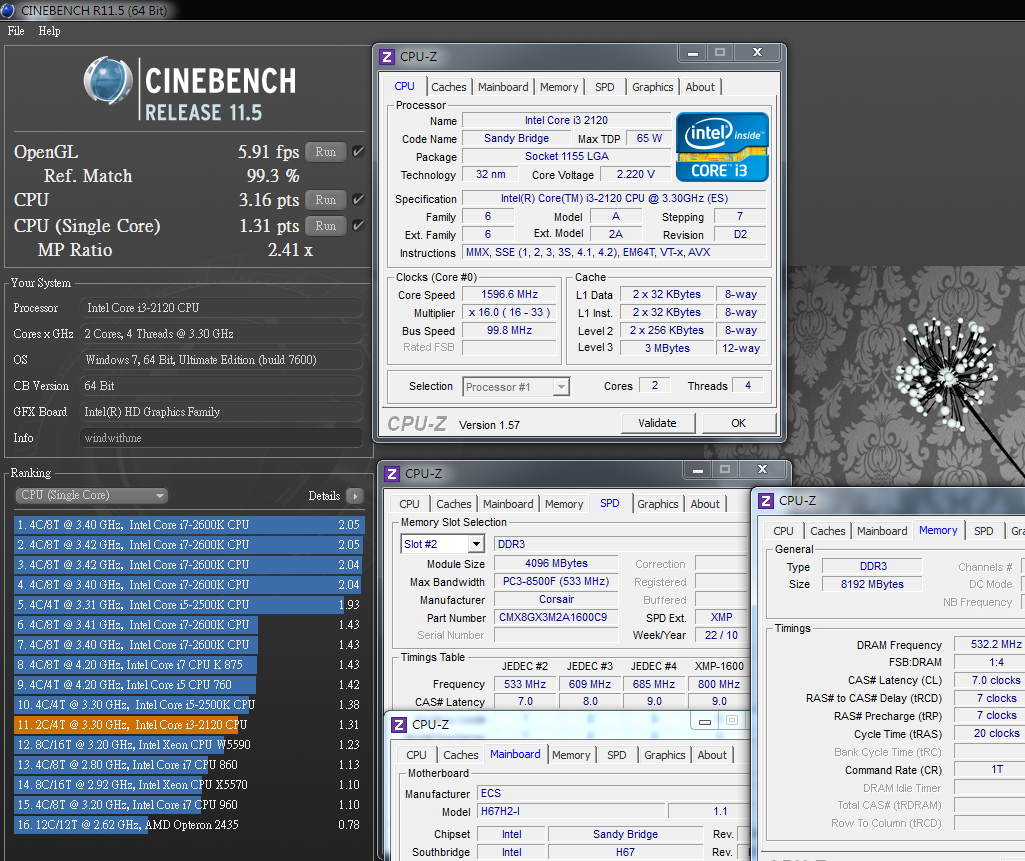The image size is (1025, 861).
Task: Select Graphics tab in SPD CPU-Z window
Action: tap(658, 504)
